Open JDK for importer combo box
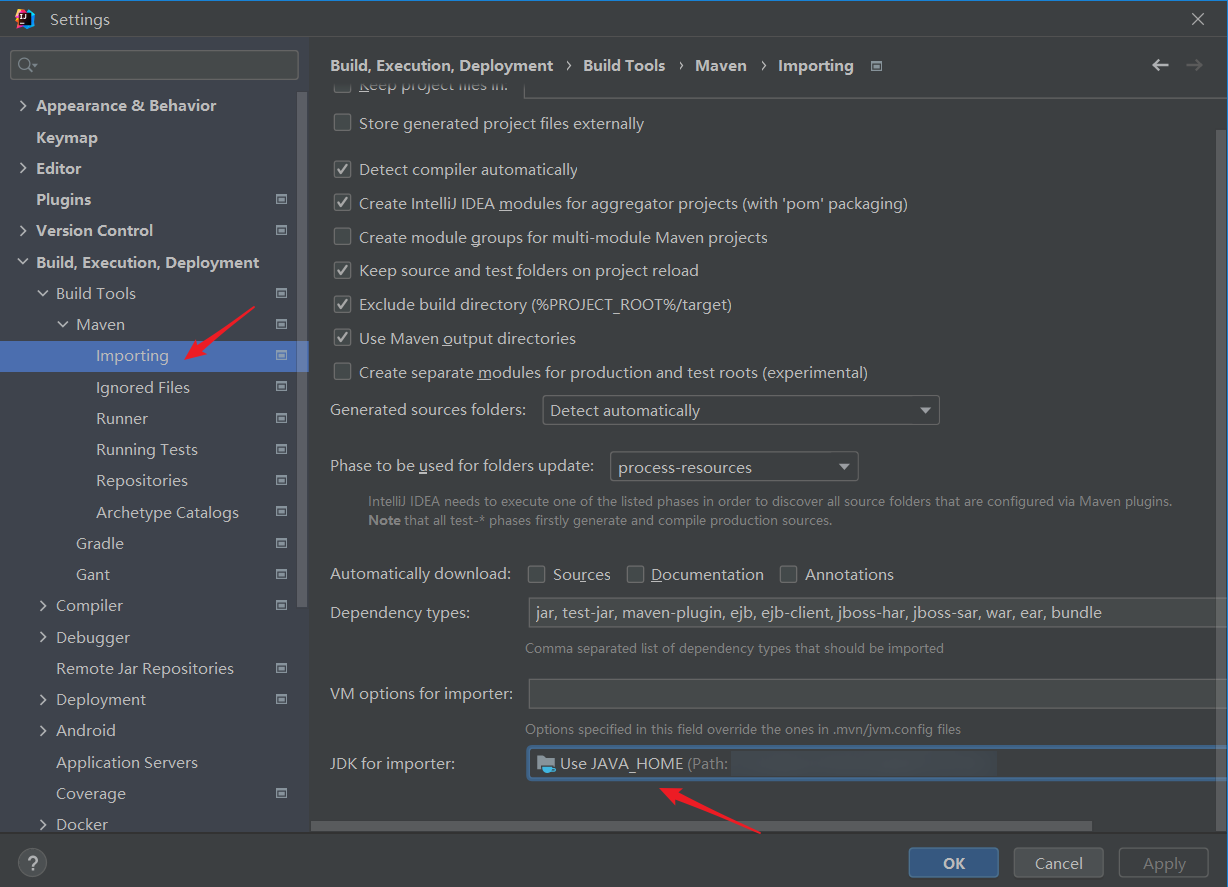The image size is (1228, 887). 877,764
